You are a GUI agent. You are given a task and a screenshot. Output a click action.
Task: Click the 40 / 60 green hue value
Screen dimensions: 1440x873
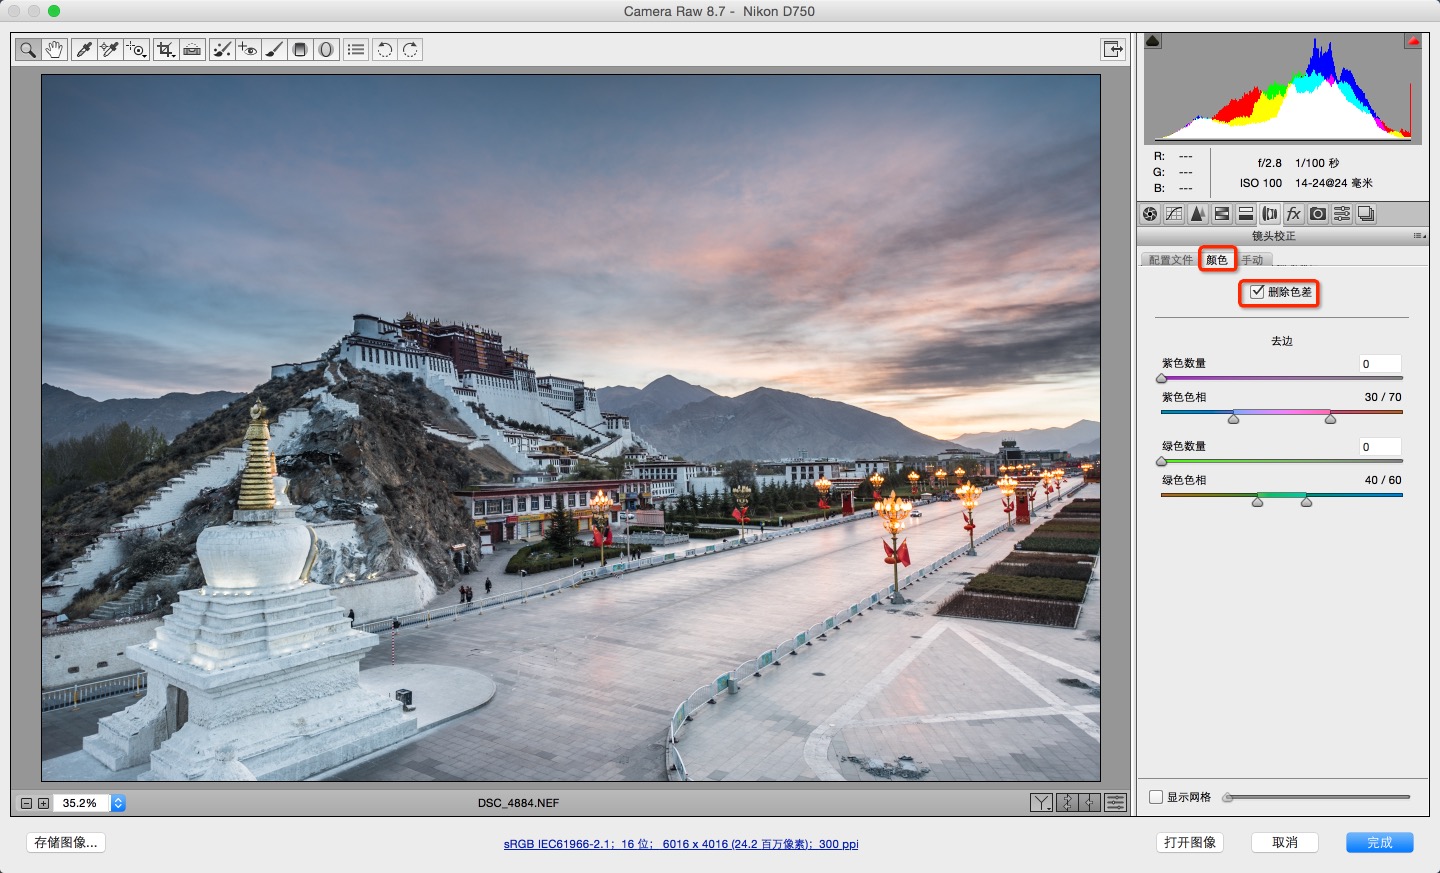(1383, 480)
